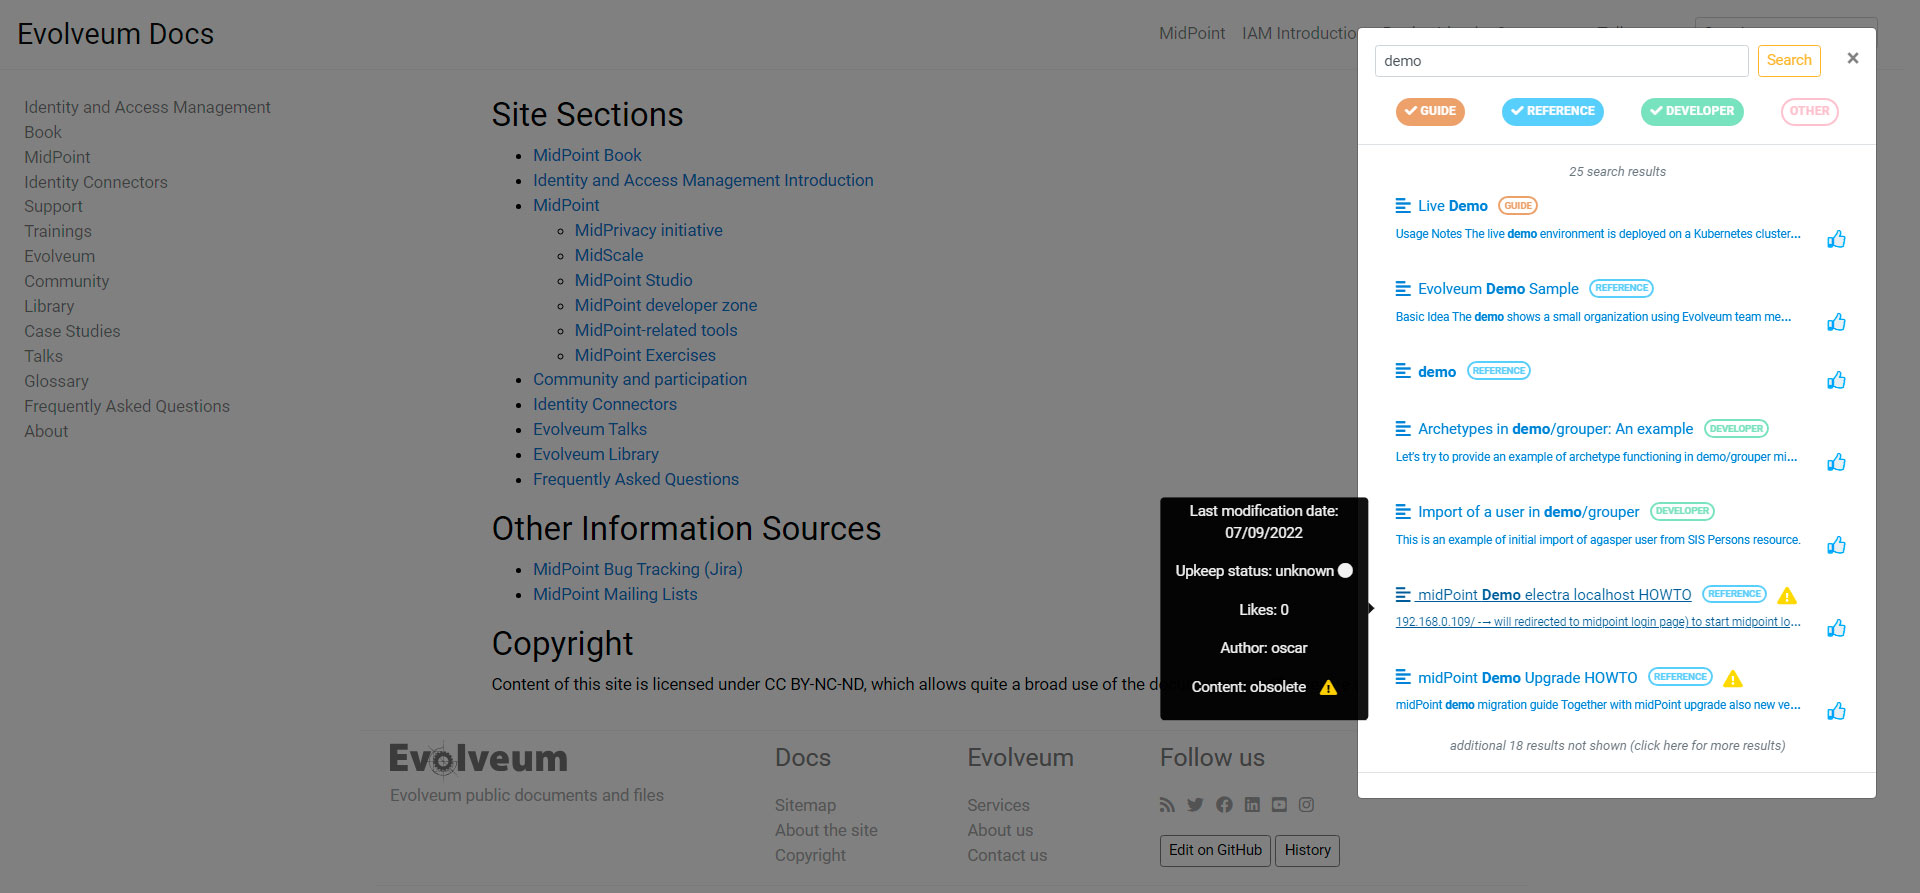
Task: Open the RSS feed icon in footer
Action: [1167, 804]
